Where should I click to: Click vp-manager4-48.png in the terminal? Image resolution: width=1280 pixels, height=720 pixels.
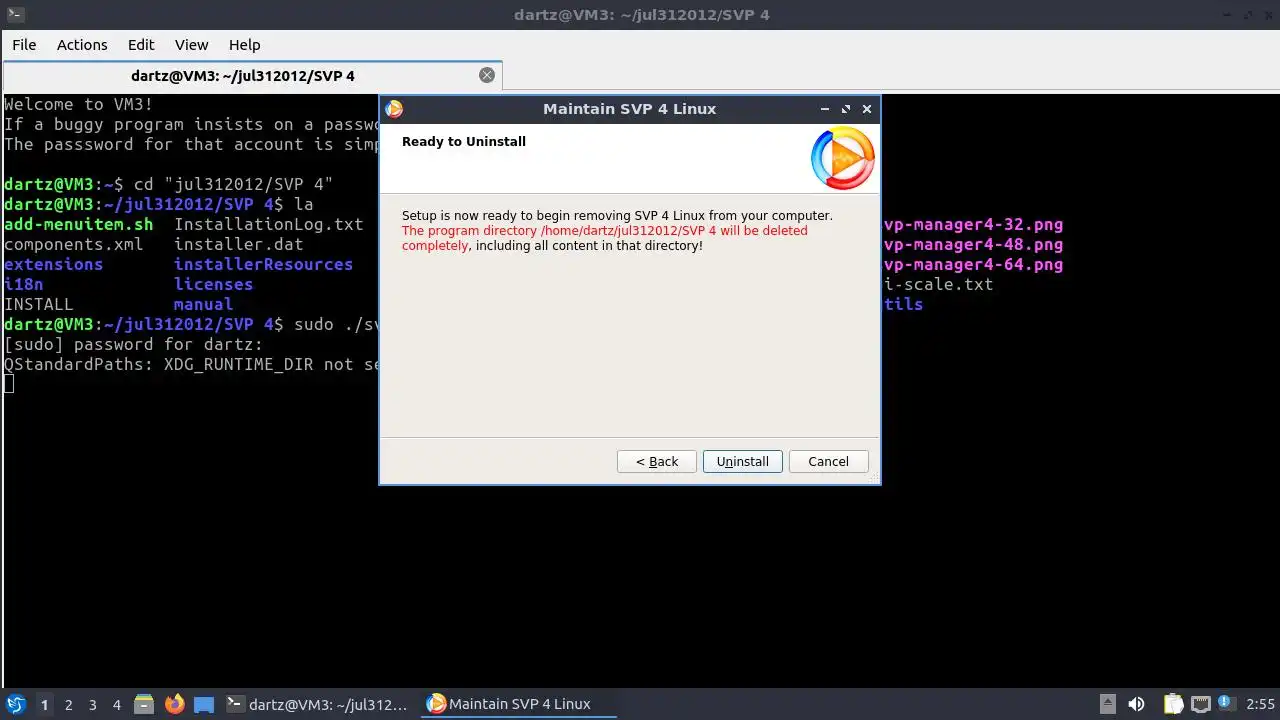point(973,244)
